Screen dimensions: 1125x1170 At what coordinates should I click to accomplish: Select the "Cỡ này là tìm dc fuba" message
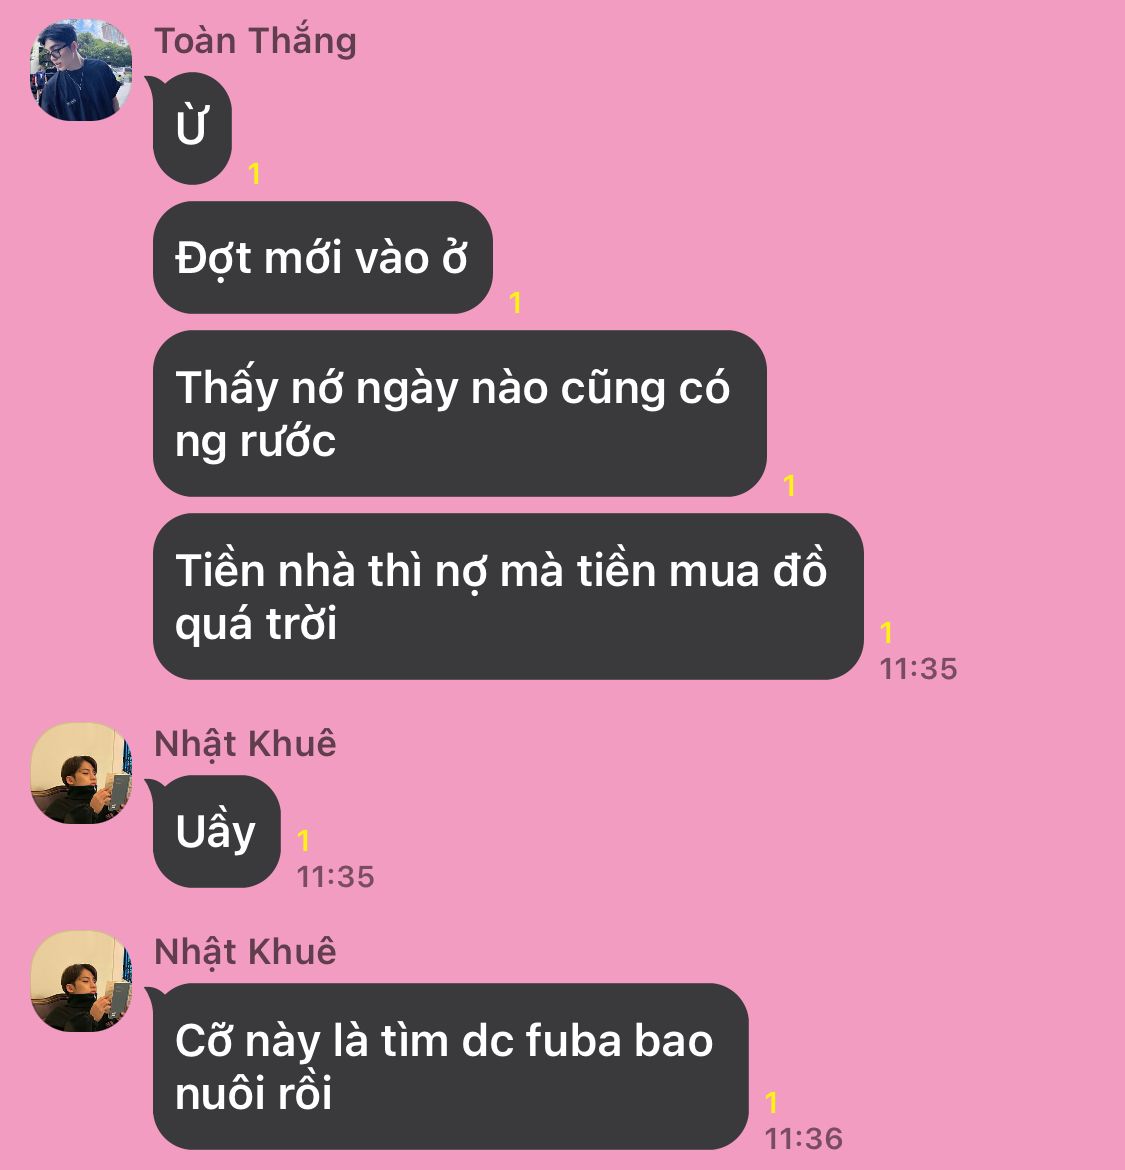[450, 1066]
